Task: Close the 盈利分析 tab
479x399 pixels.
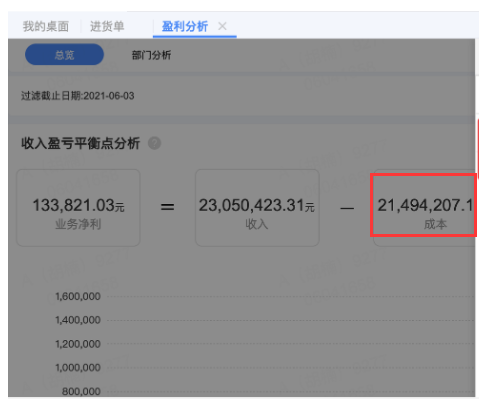Action: pos(222,26)
